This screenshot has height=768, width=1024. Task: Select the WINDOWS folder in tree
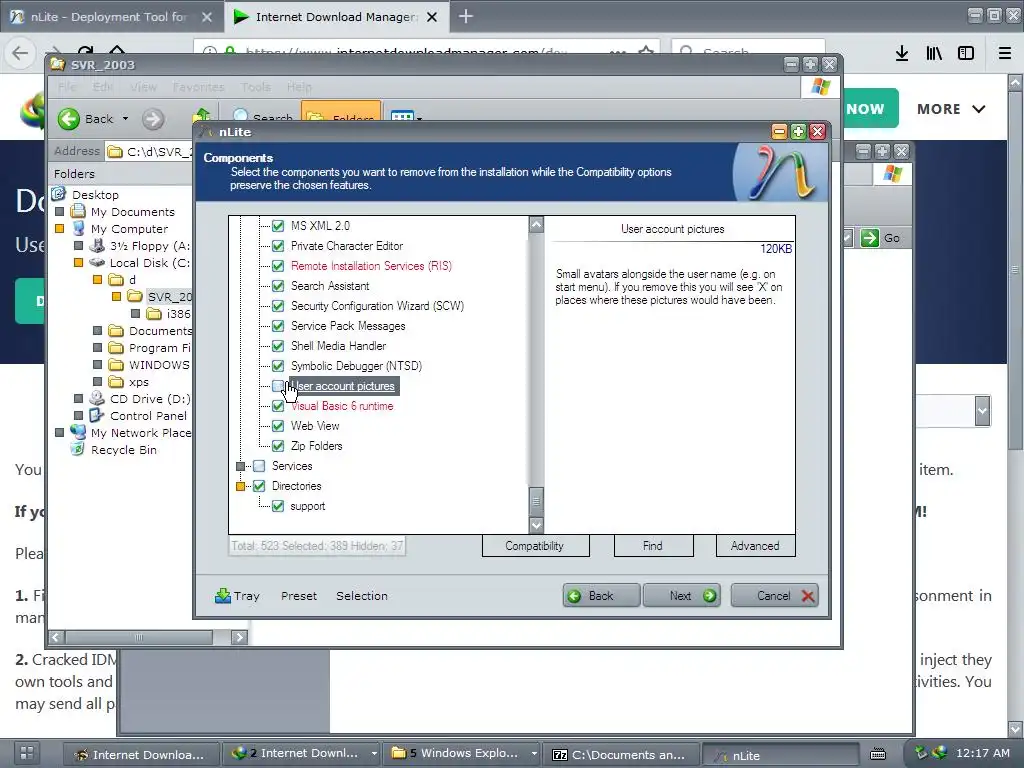[x=159, y=365]
